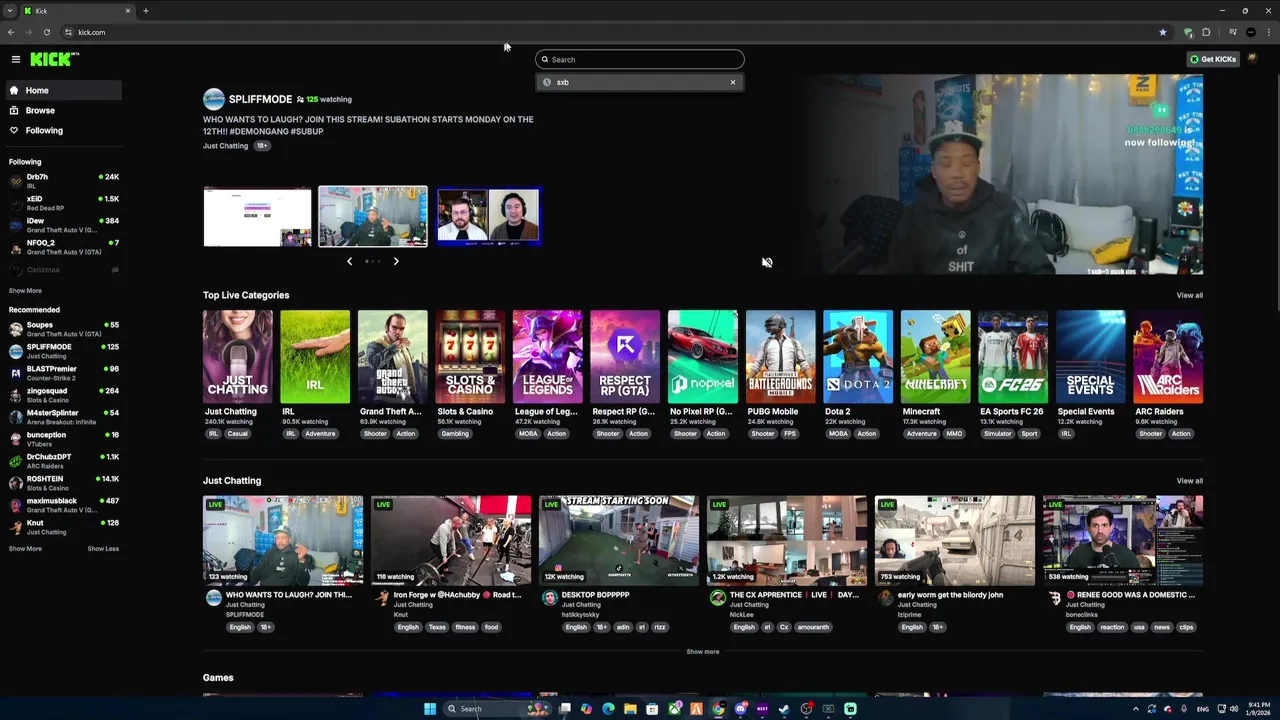Expand Following list with Show More
The image size is (1280, 720).
click(25, 291)
